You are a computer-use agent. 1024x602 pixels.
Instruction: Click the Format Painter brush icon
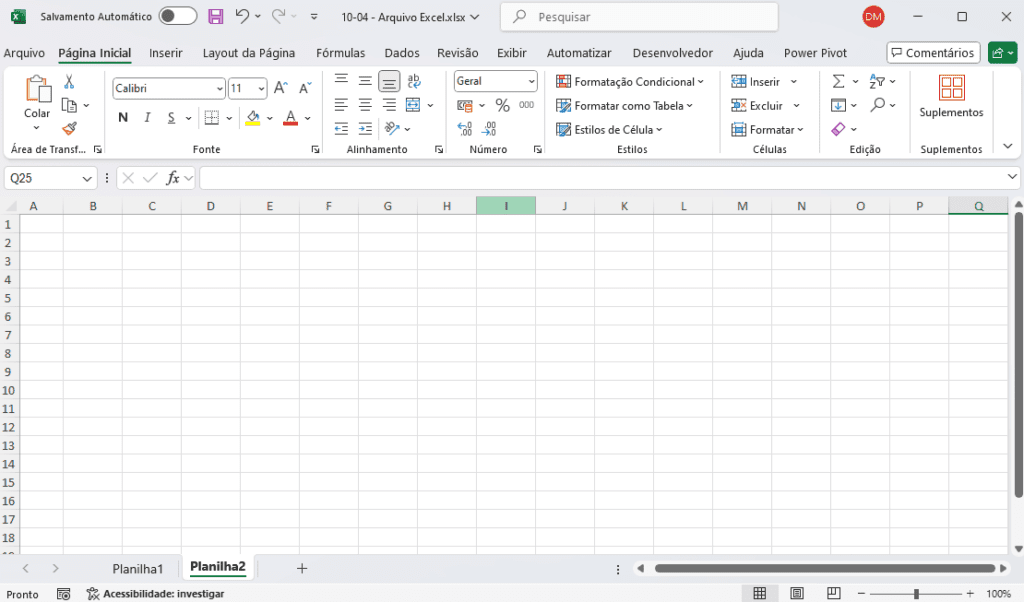[69, 128]
